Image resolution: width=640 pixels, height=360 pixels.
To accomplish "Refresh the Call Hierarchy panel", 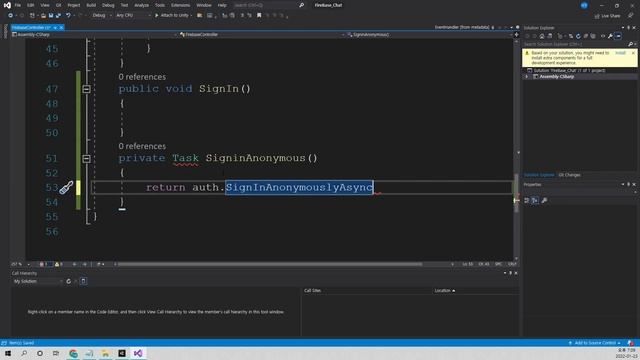I will coord(69,281).
